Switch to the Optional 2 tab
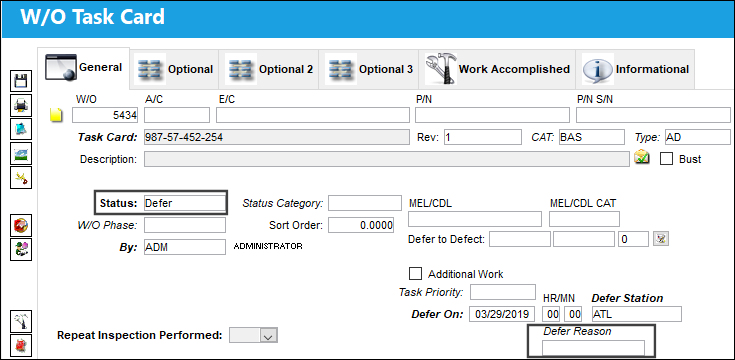735x360 pixels. point(270,69)
